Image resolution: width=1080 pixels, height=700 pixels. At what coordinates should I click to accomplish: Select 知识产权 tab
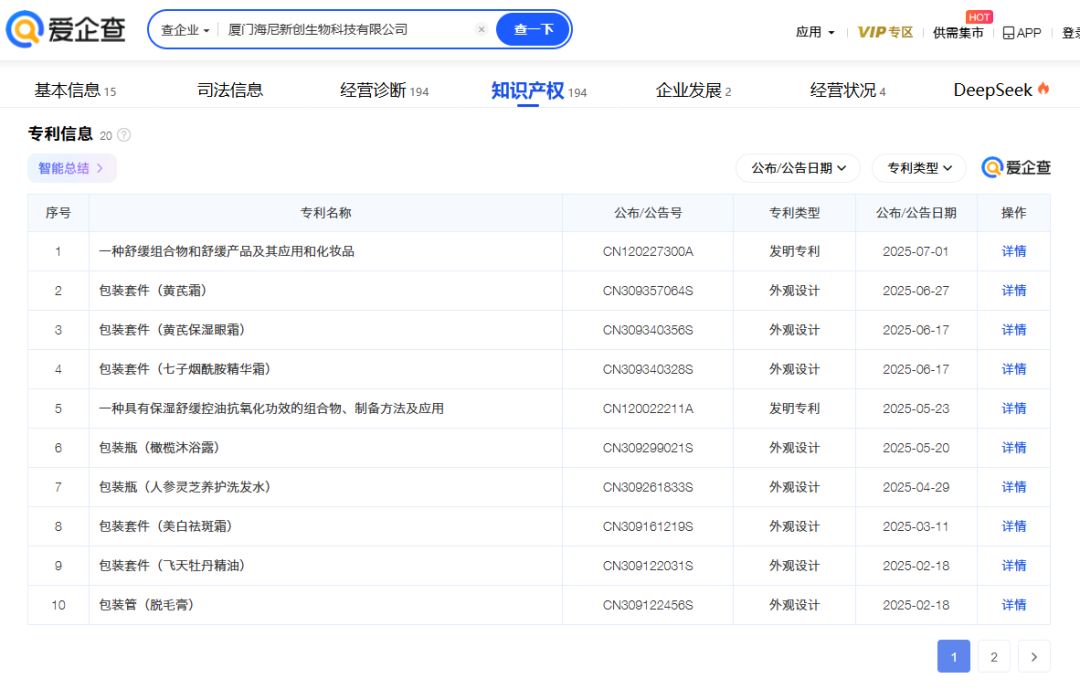(x=539, y=90)
